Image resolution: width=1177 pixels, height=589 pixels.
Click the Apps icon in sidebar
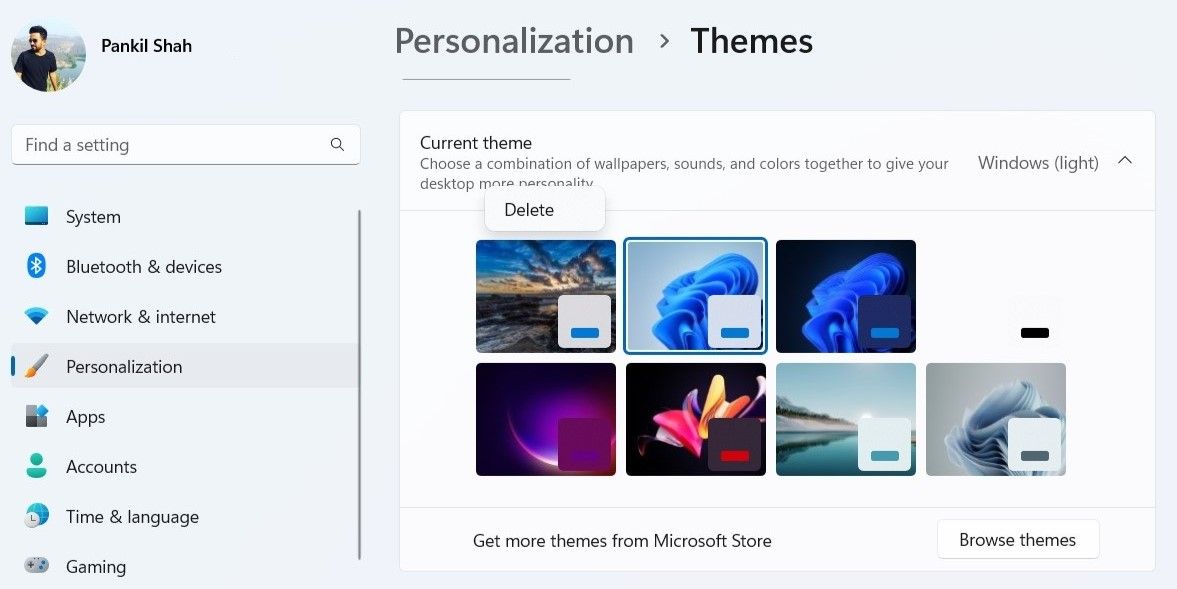[x=36, y=416]
